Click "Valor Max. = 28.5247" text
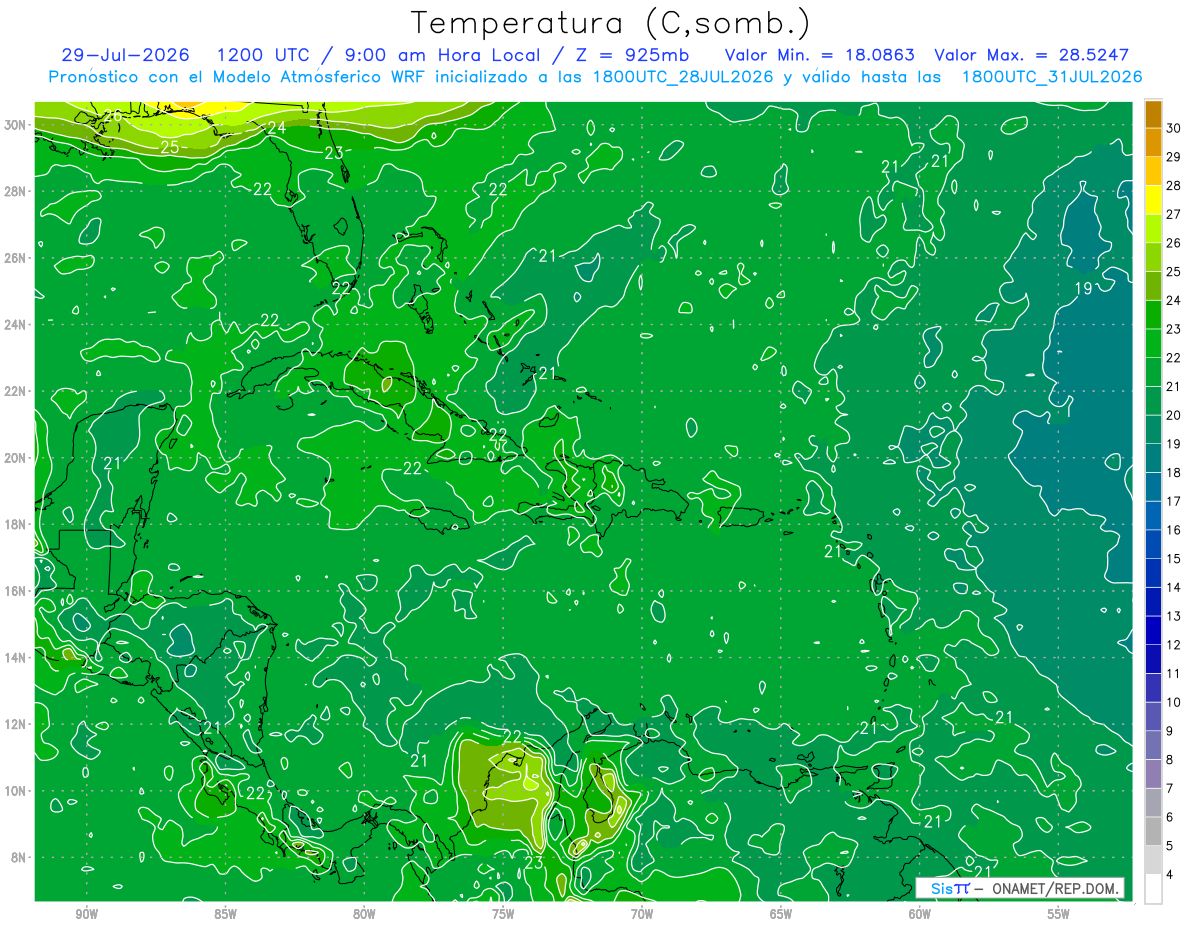 pyautogui.click(x=1034, y=55)
